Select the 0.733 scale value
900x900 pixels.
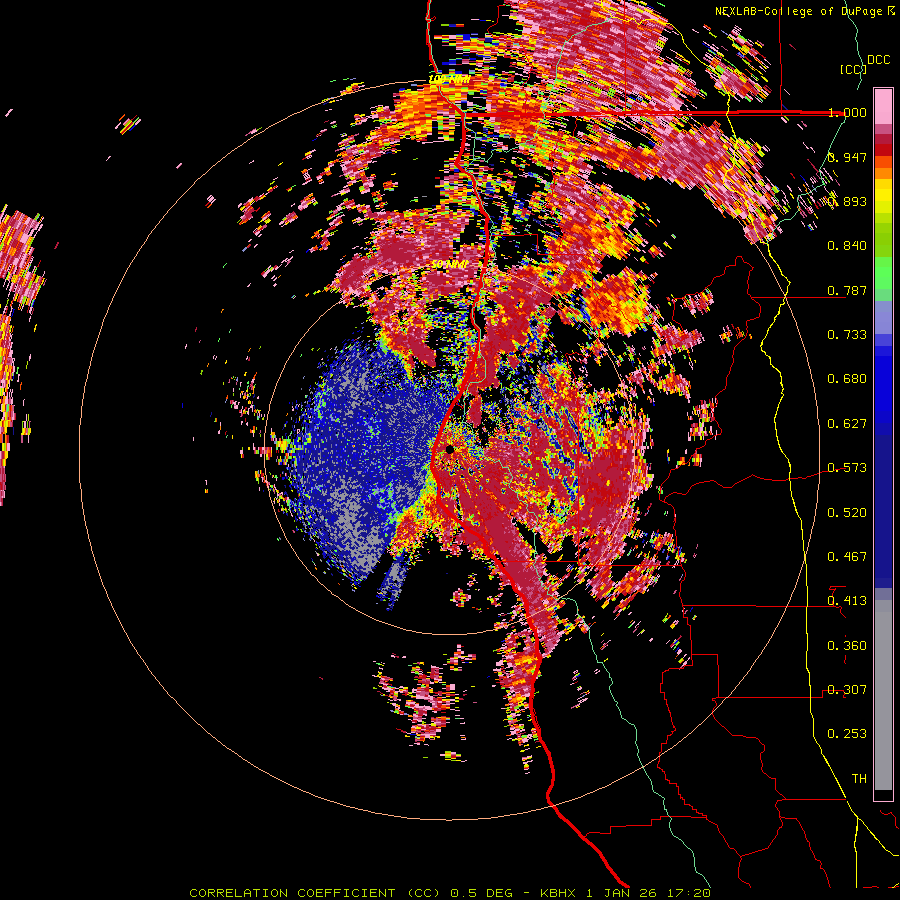(x=847, y=335)
